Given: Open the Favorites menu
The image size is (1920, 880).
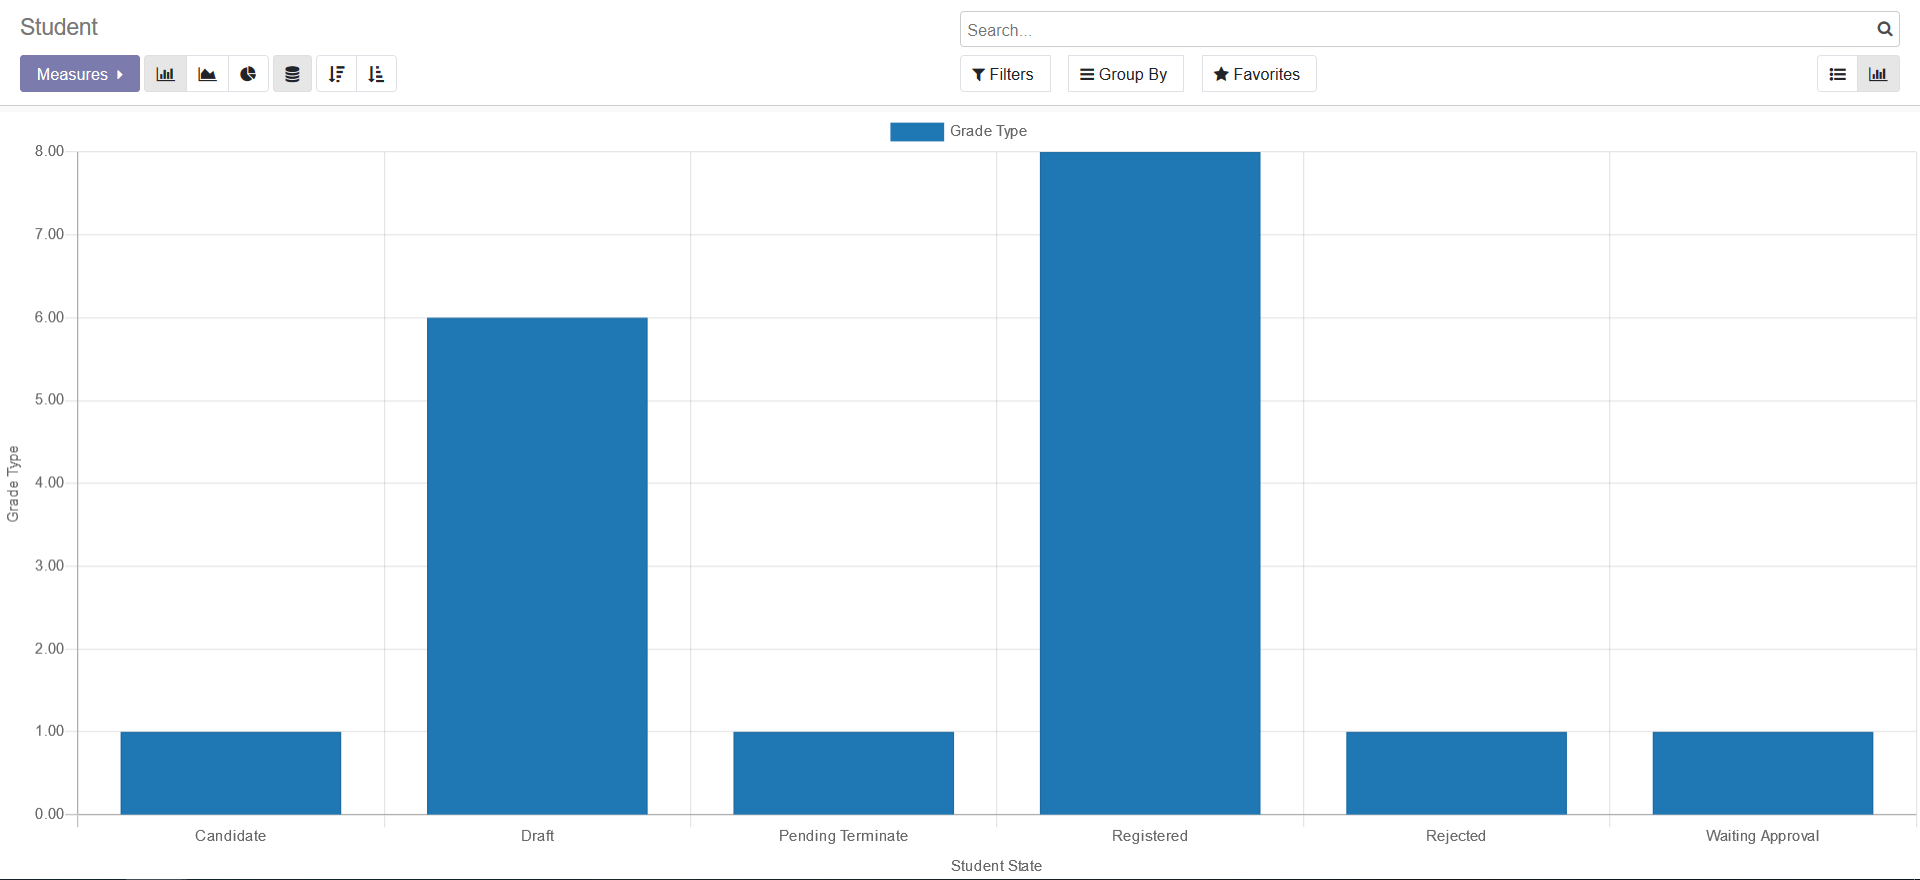Looking at the screenshot, I should (x=1258, y=74).
